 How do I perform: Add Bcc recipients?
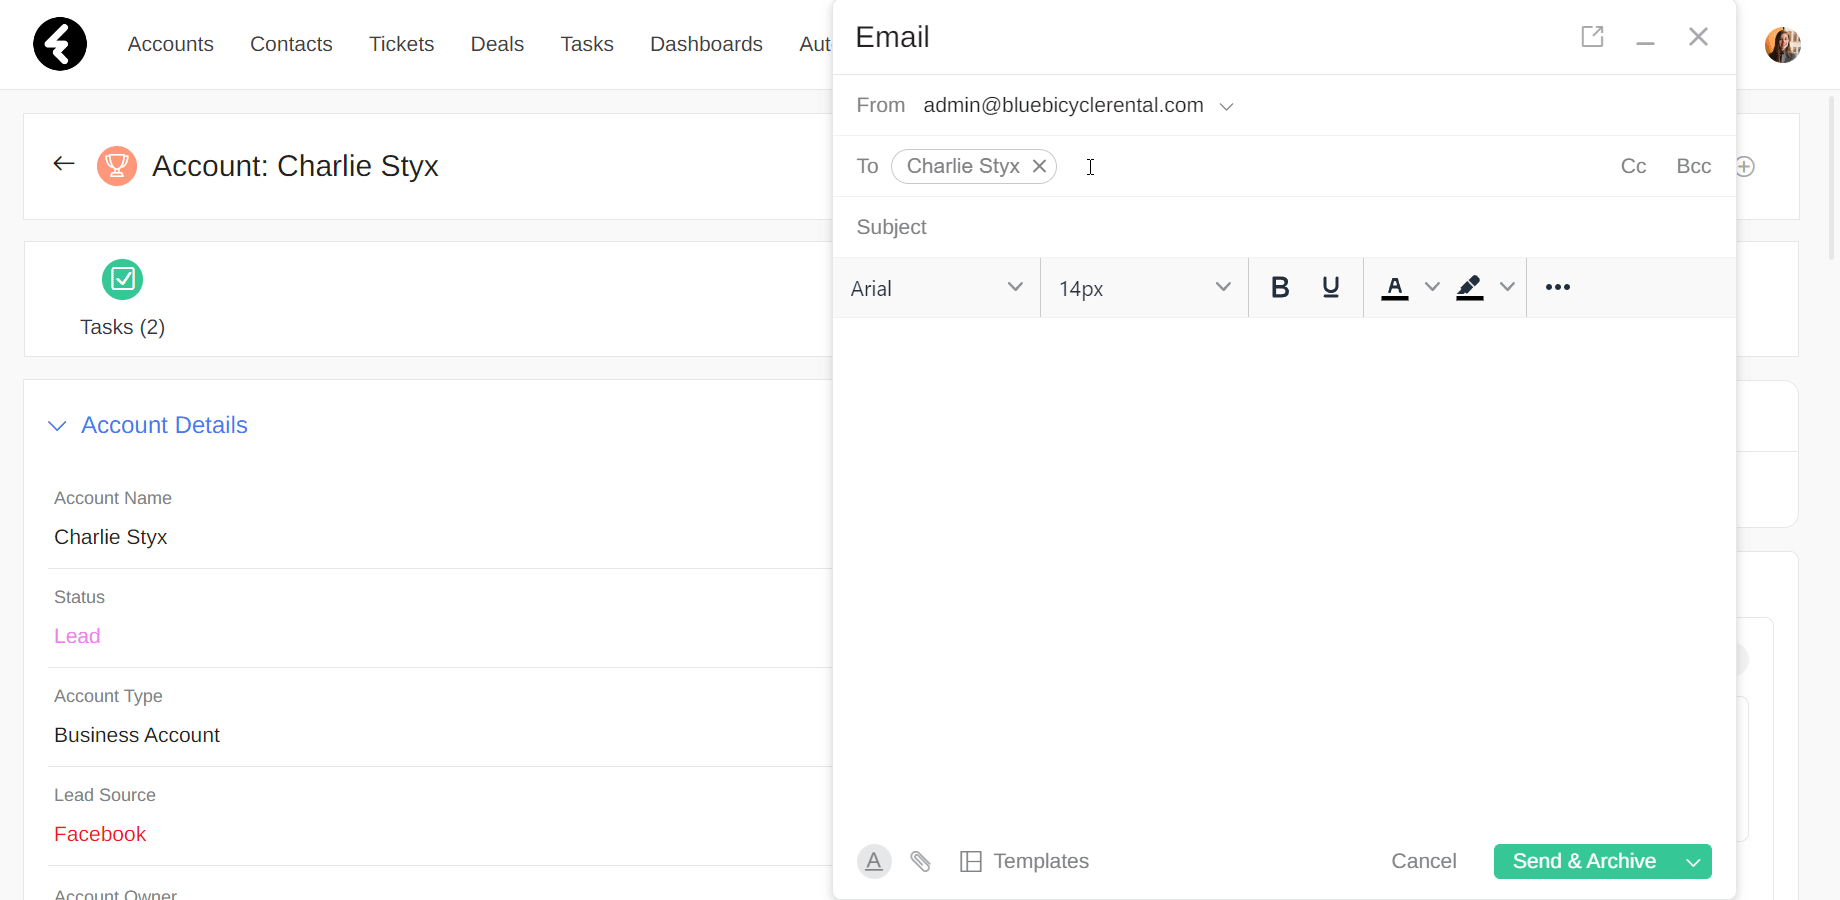coord(1694,166)
